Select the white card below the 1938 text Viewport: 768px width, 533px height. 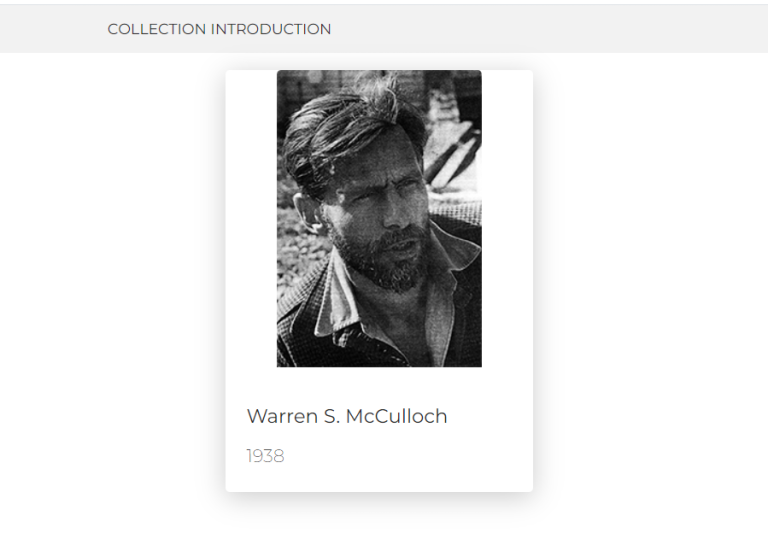point(379,478)
